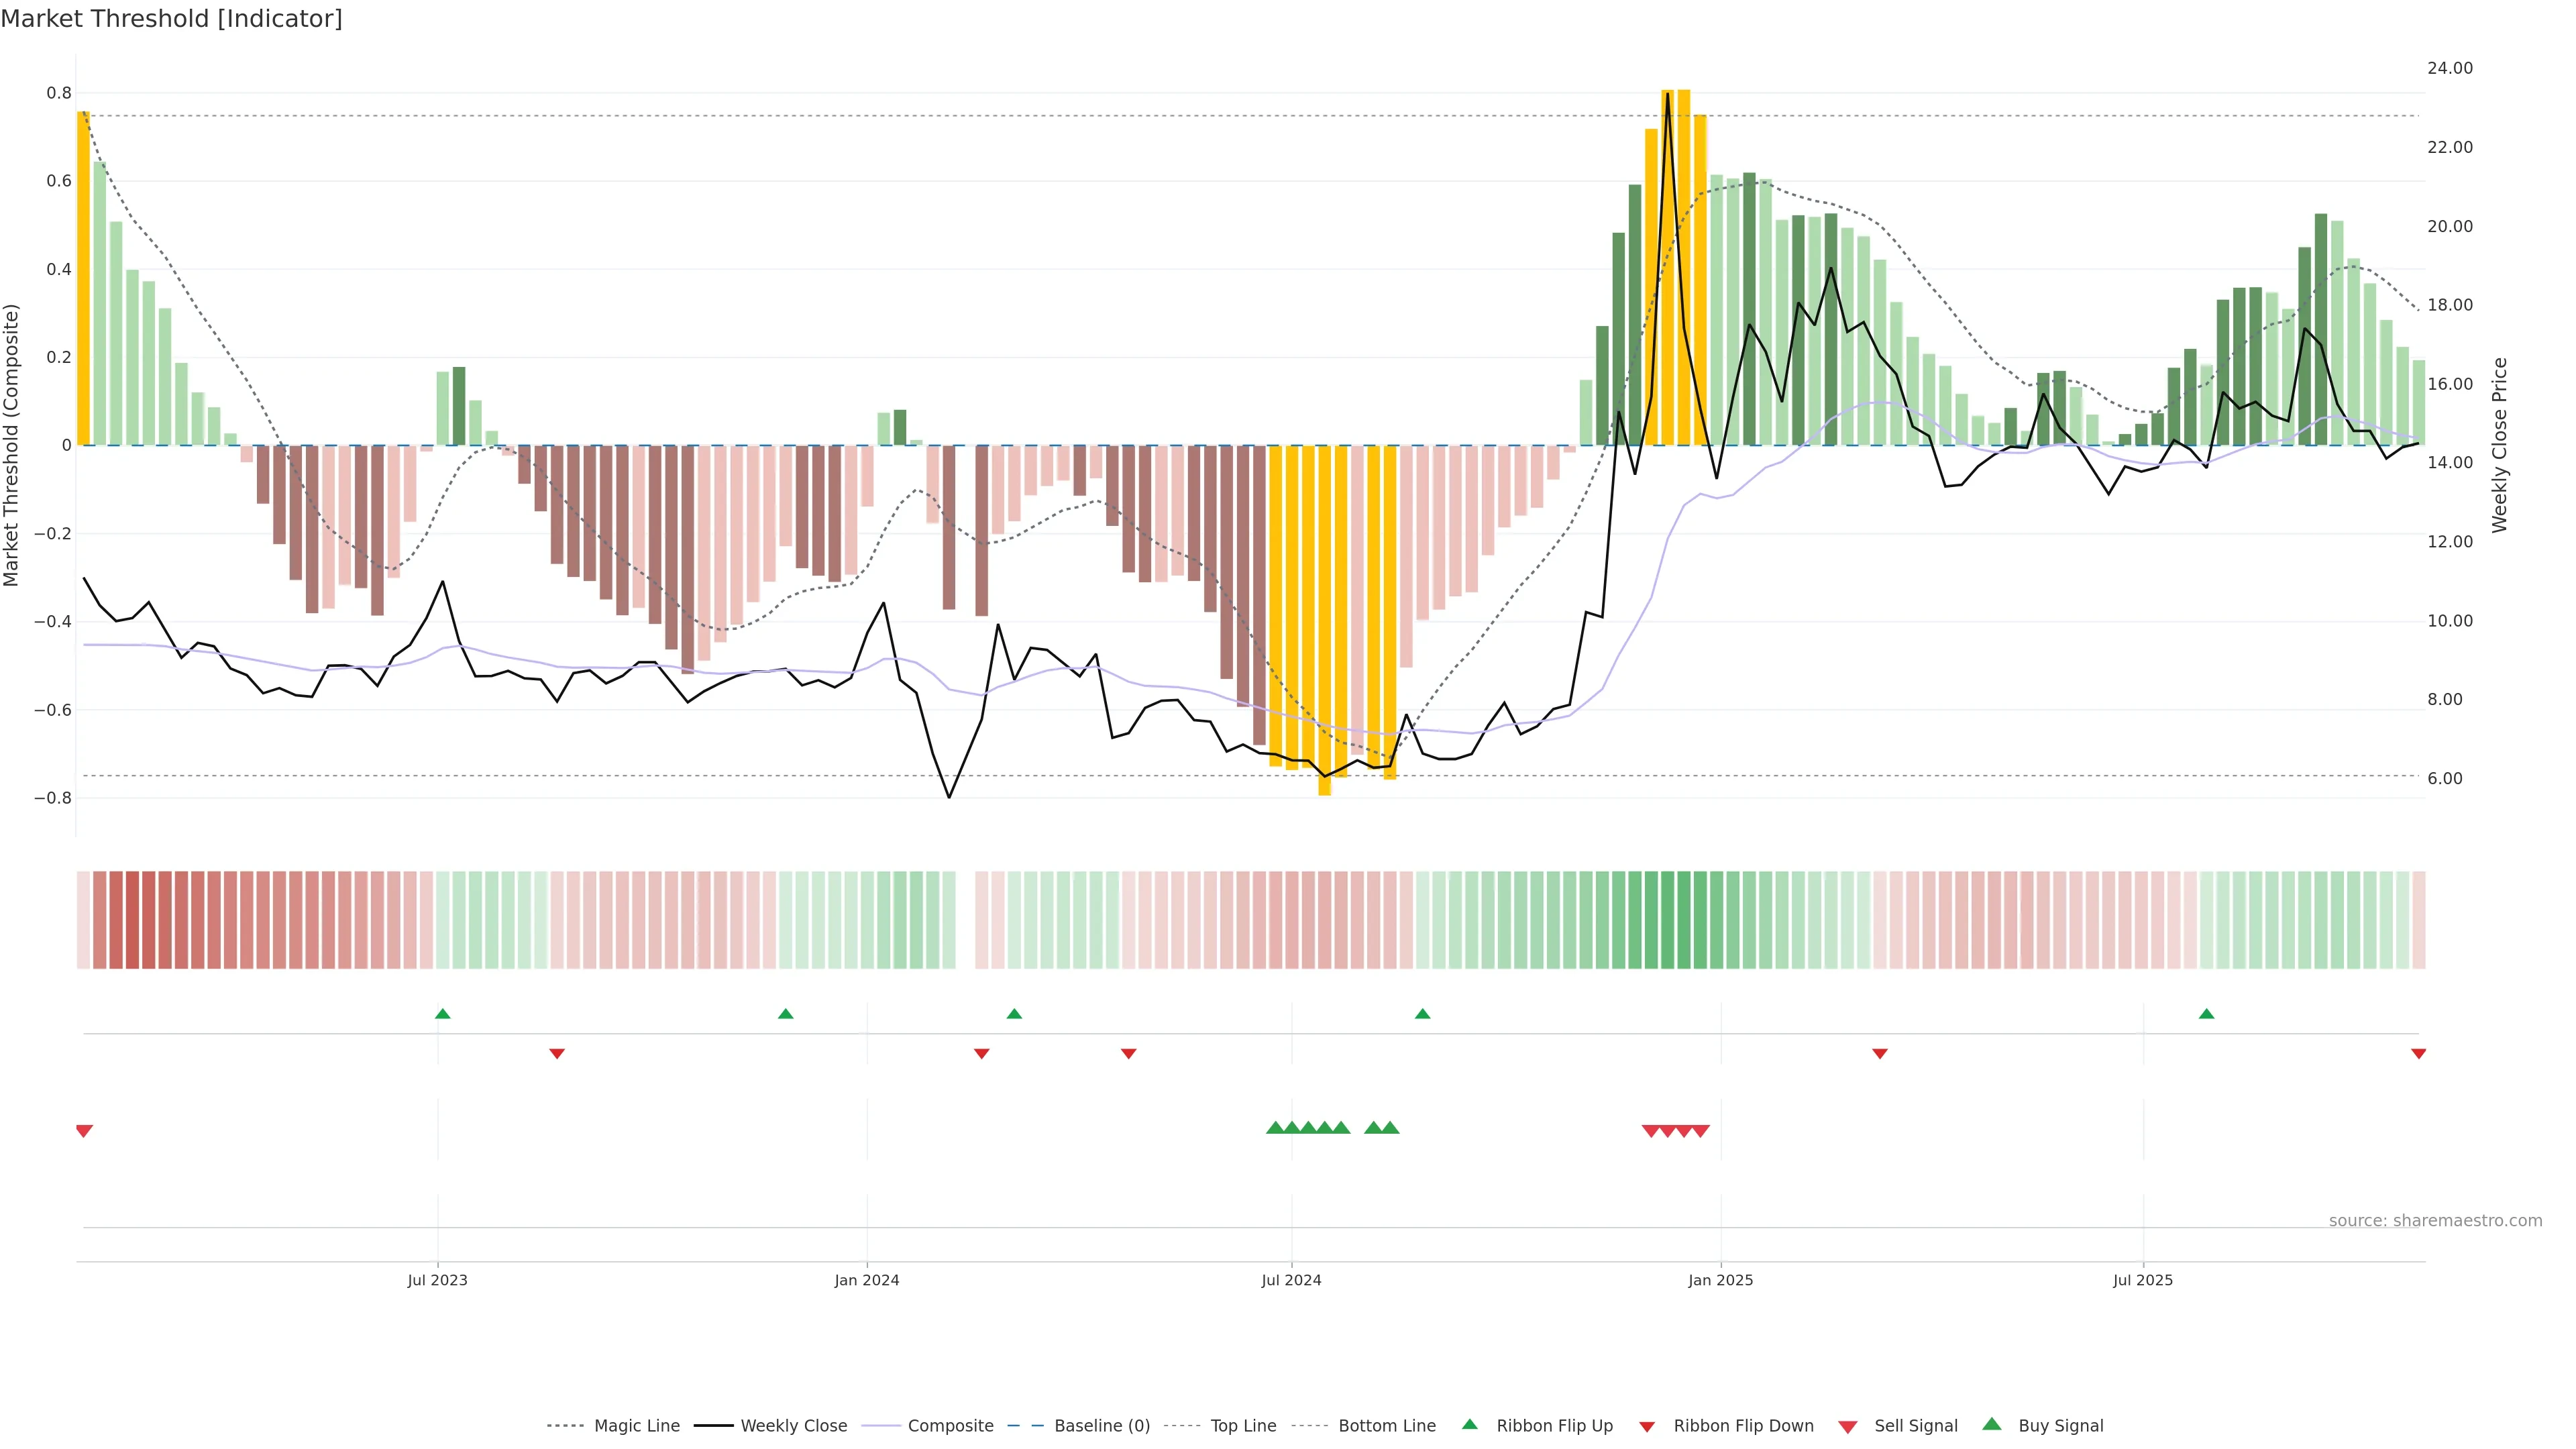This screenshot has width=2576, height=1449.
Task: Toggle Magic Line series in legend
Action: 636,1426
